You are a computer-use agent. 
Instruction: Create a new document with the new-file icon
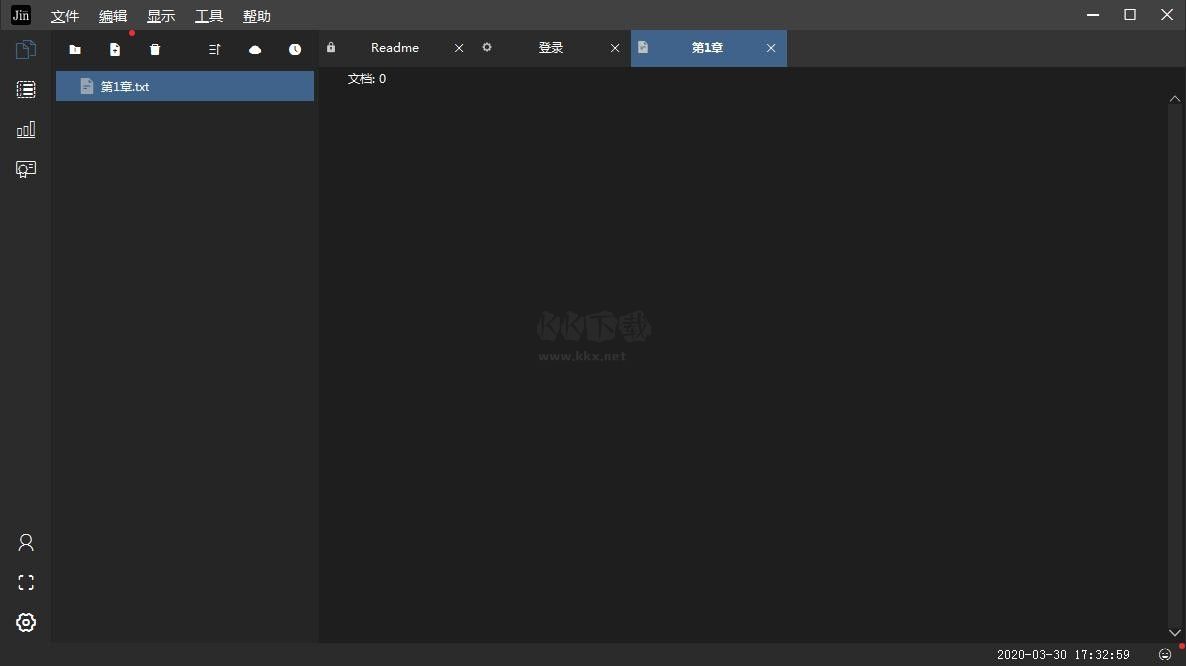tap(115, 49)
